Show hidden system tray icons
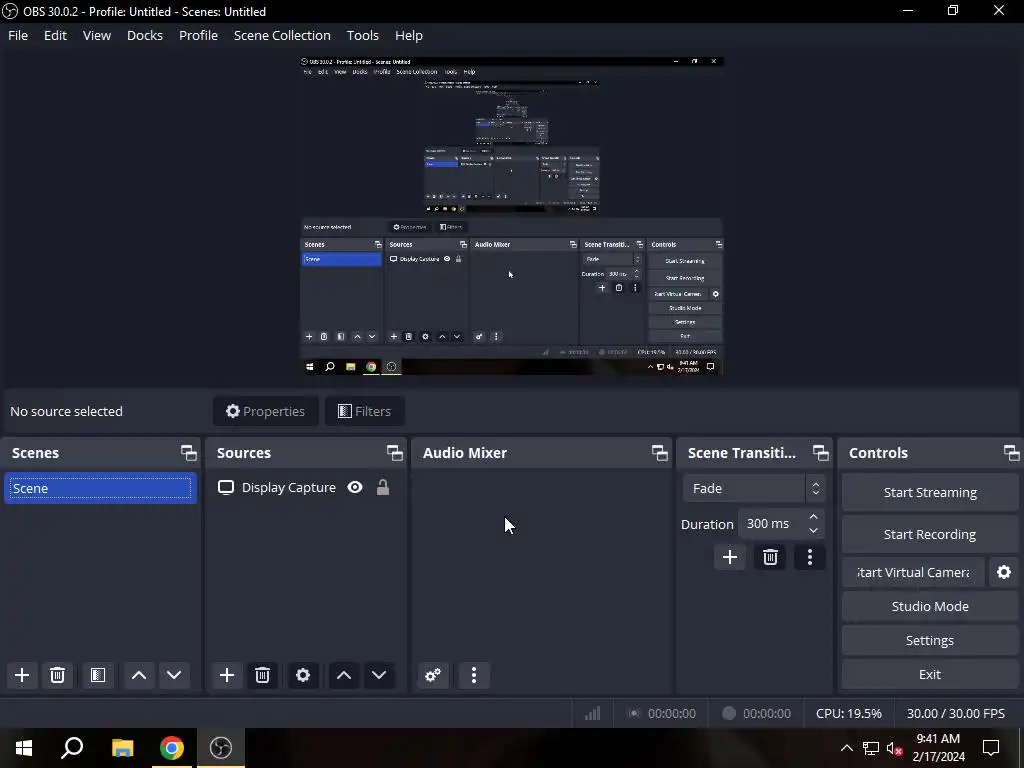The image size is (1024, 768). coord(846,748)
